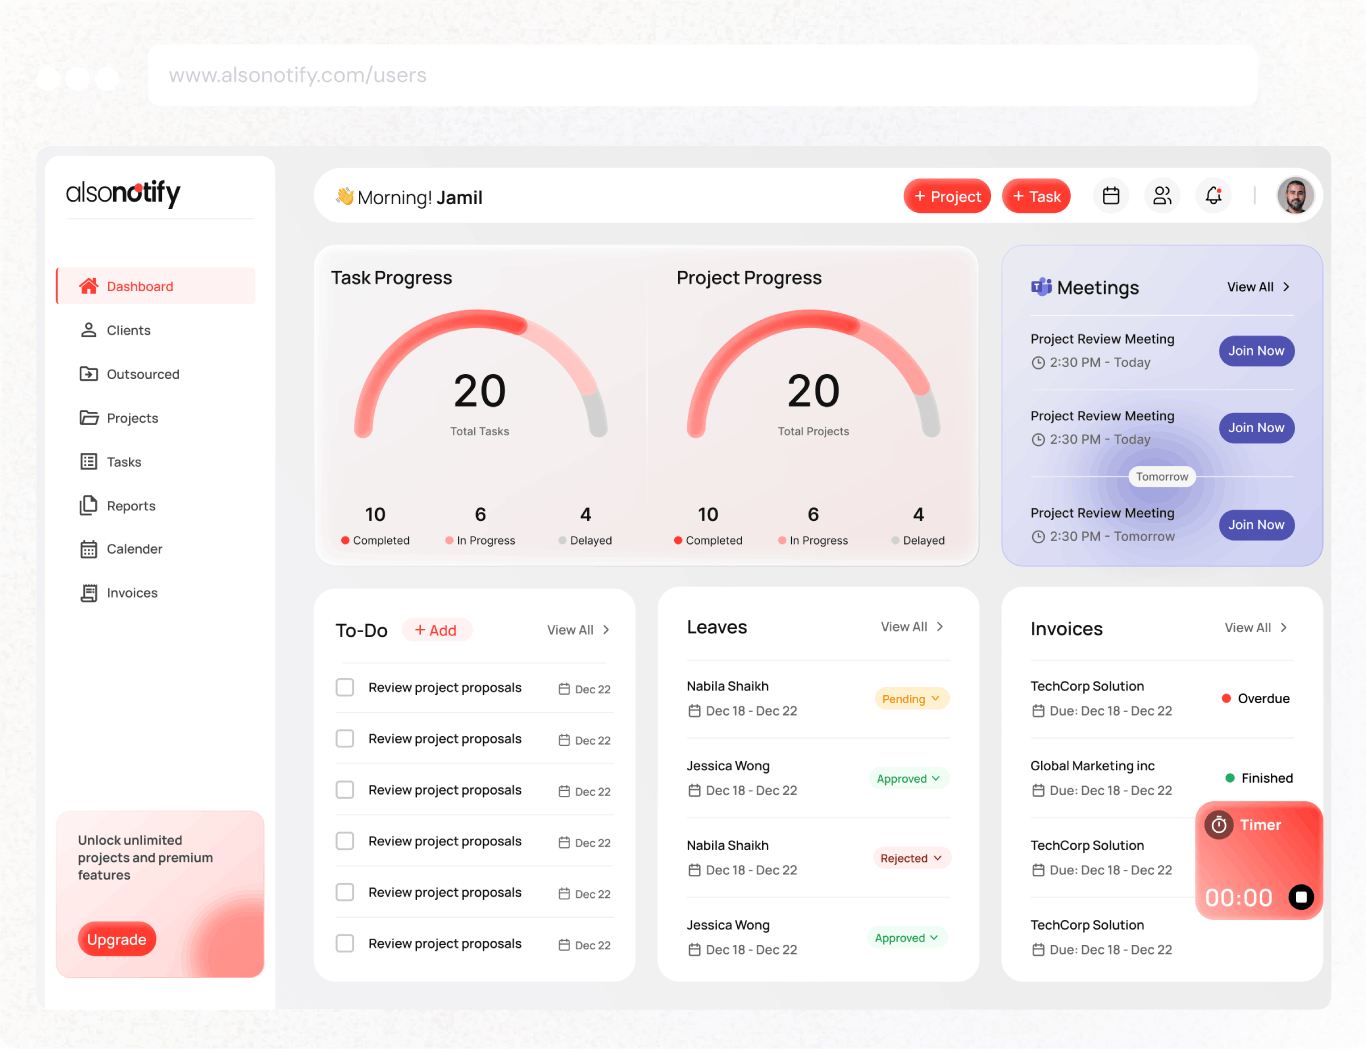This screenshot has height=1049, width=1366.
Task: Expand first Approved dropdown for Jessica Wong
Action: click(908, 779)
